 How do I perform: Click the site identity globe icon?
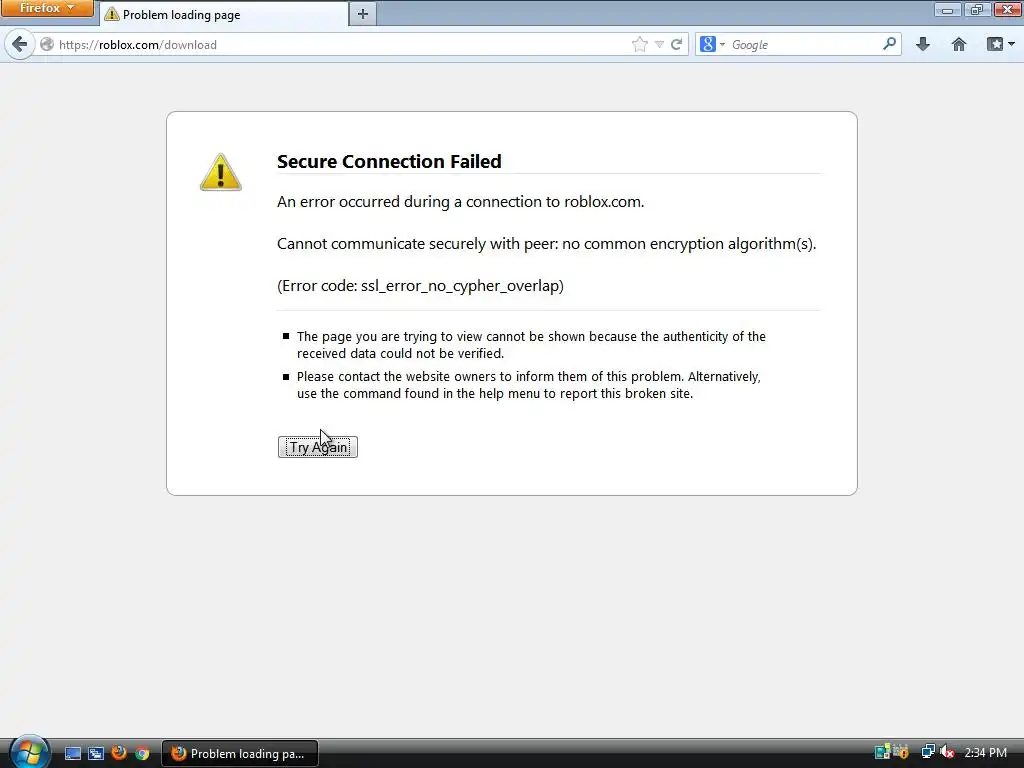47,44
